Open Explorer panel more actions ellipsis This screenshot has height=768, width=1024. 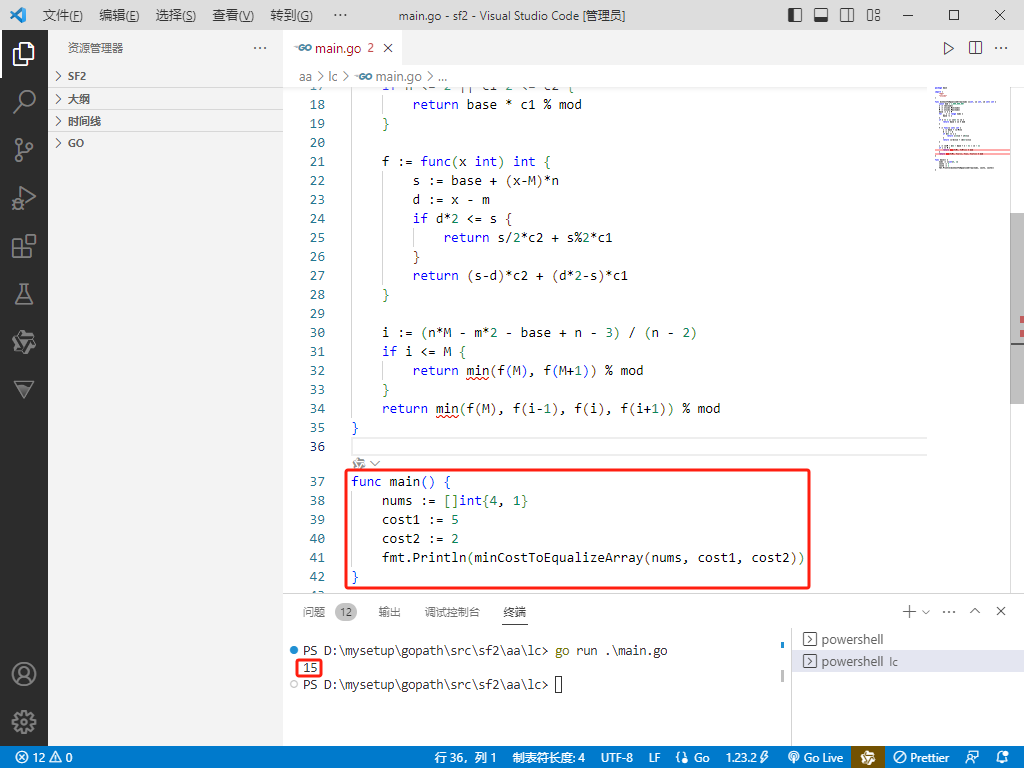[260, 48]
